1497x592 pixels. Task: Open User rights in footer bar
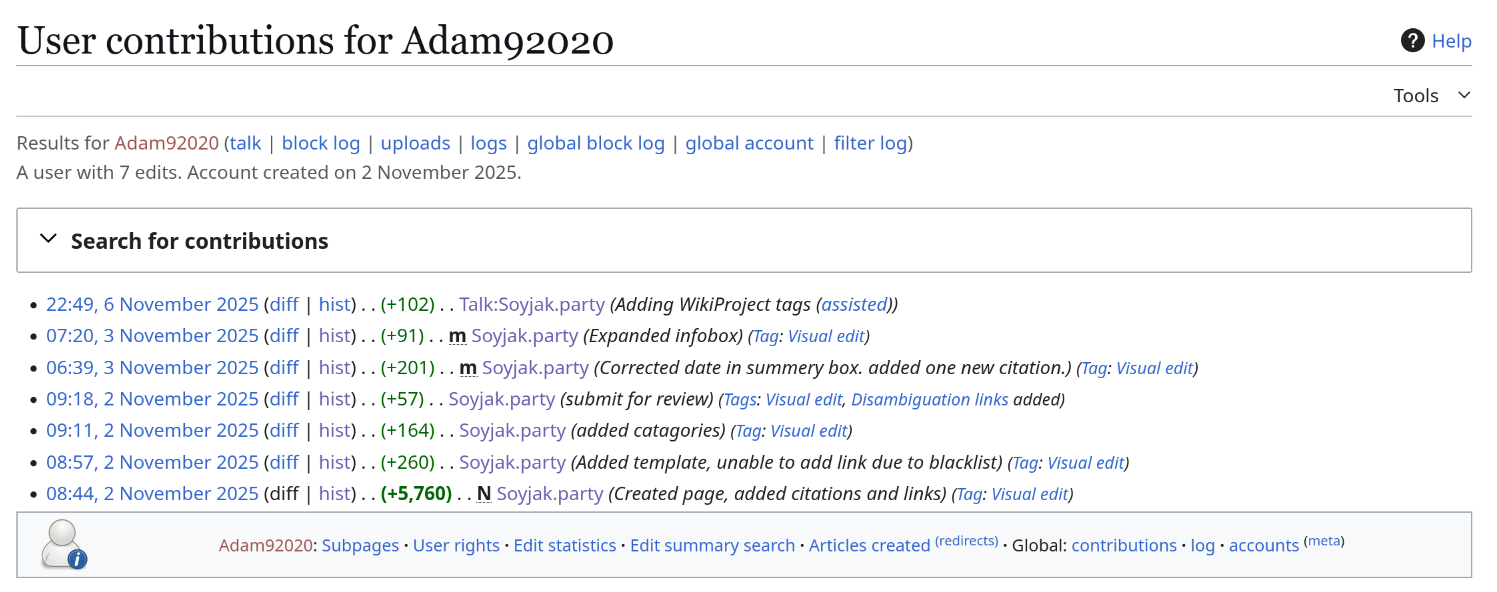point(456,545)
